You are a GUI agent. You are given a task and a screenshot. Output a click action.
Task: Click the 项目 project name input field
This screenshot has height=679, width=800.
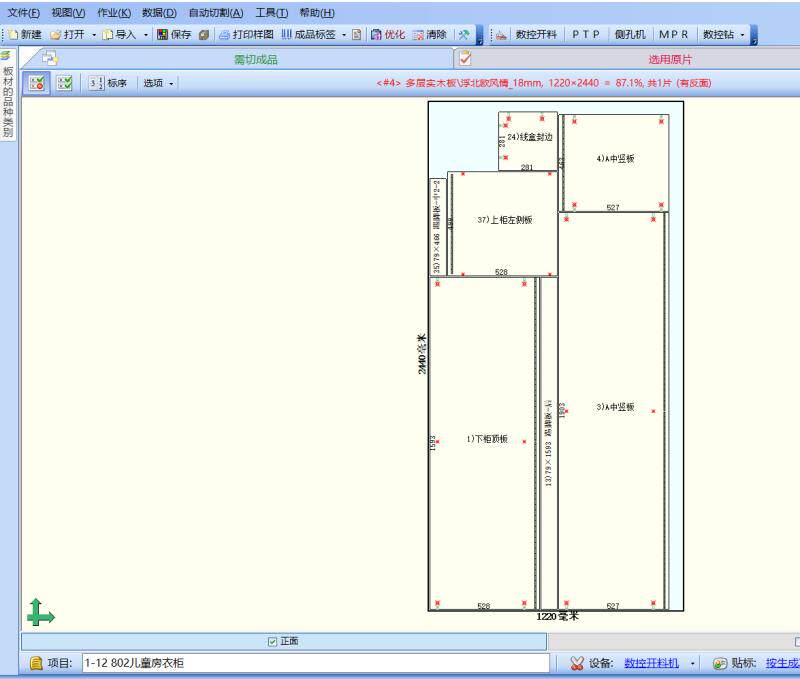(x=315, y=663)
